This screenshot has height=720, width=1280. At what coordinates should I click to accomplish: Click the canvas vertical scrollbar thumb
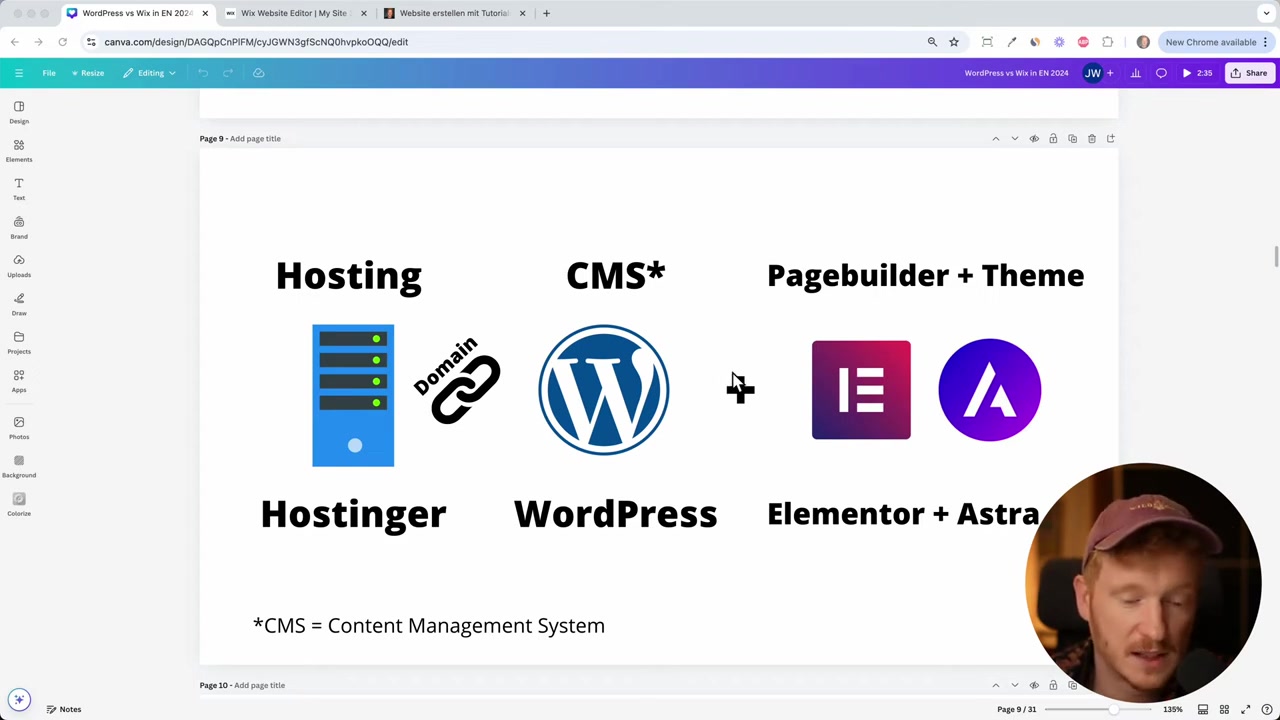[1276, 256]
